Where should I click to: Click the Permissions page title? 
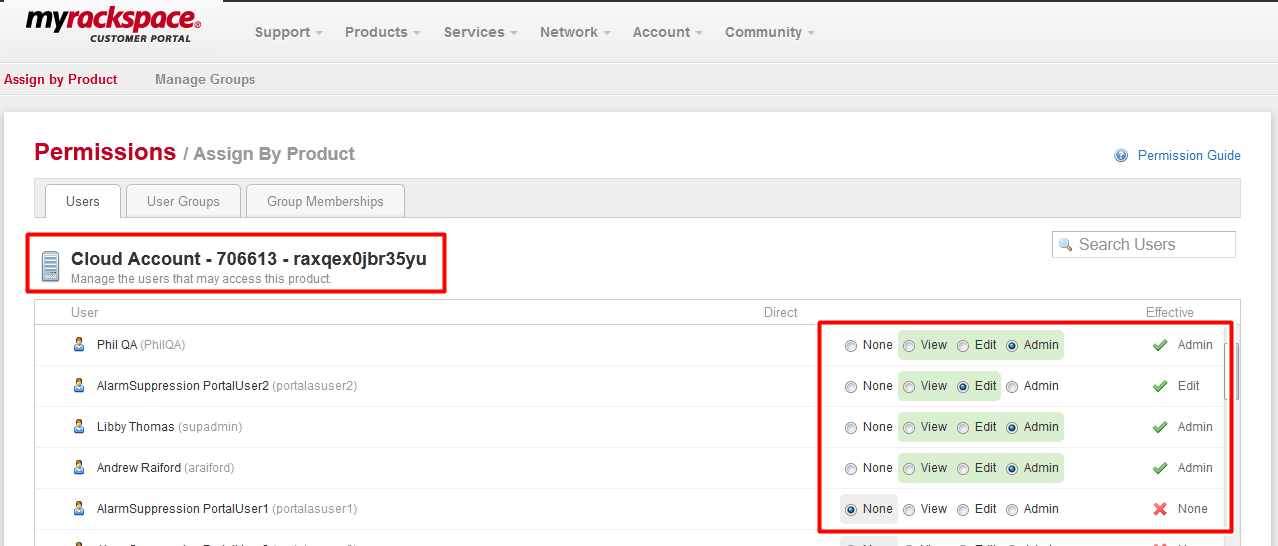pyautogui.click(x=105, y=152)
